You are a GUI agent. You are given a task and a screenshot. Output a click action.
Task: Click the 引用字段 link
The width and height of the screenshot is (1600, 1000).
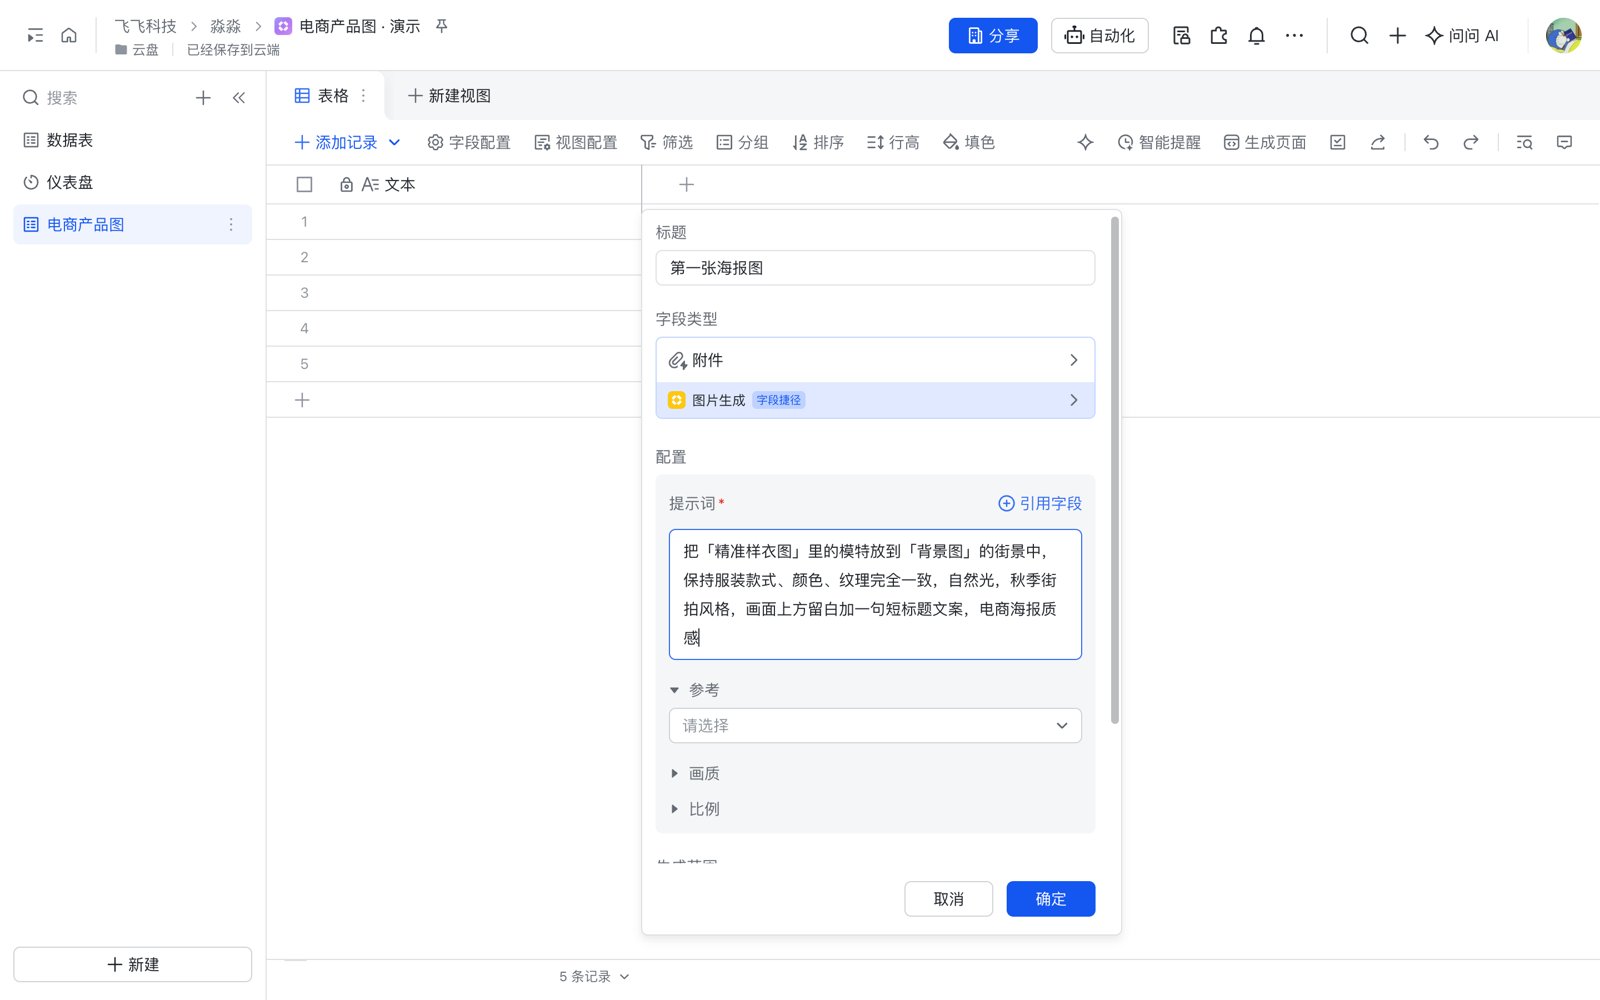pyautogui.click(x=1040, y=504)
